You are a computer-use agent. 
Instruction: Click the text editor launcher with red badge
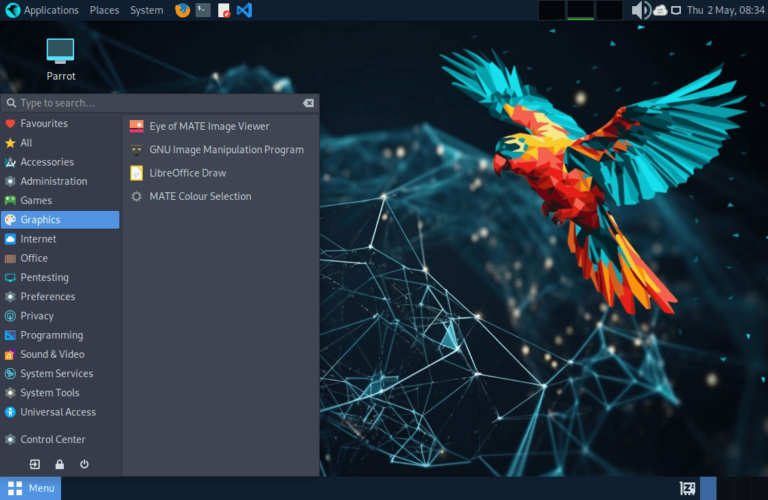tap(224, 10)
